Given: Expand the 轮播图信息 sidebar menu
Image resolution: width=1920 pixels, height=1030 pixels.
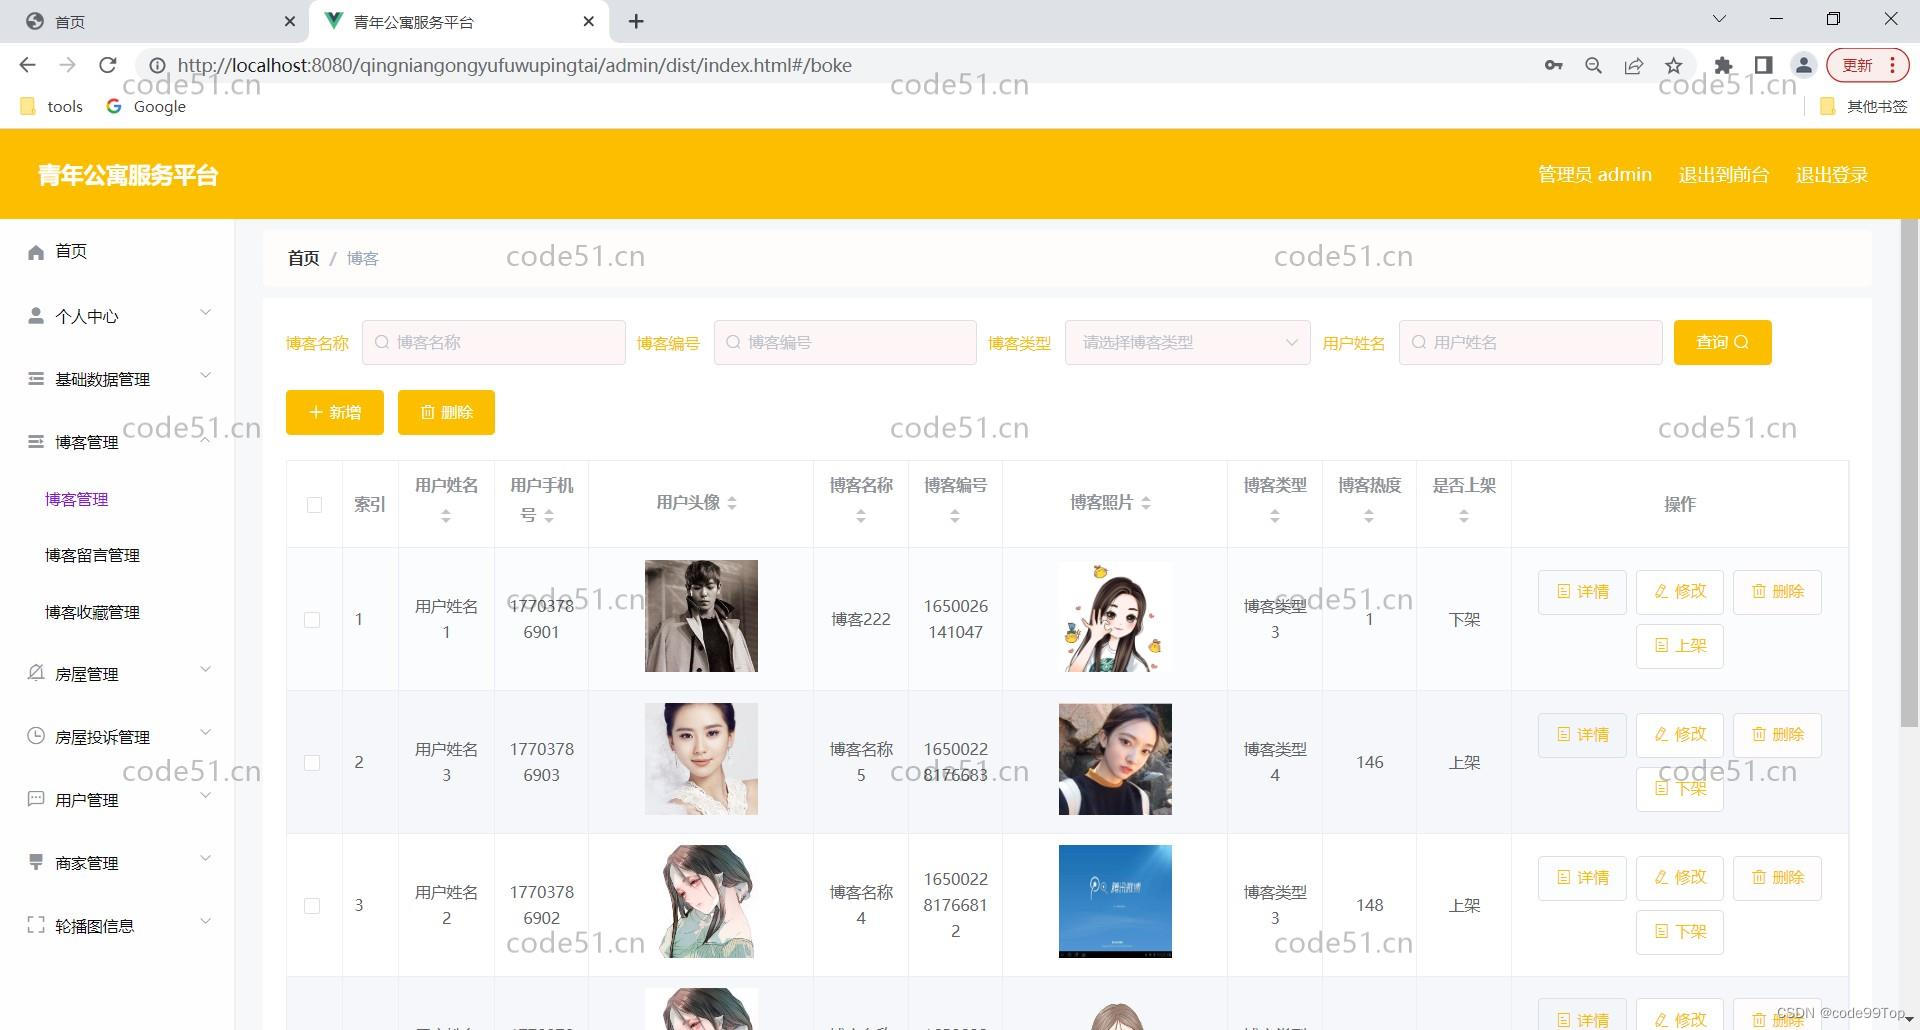Looking at the screenshot, I should point(118,926).
